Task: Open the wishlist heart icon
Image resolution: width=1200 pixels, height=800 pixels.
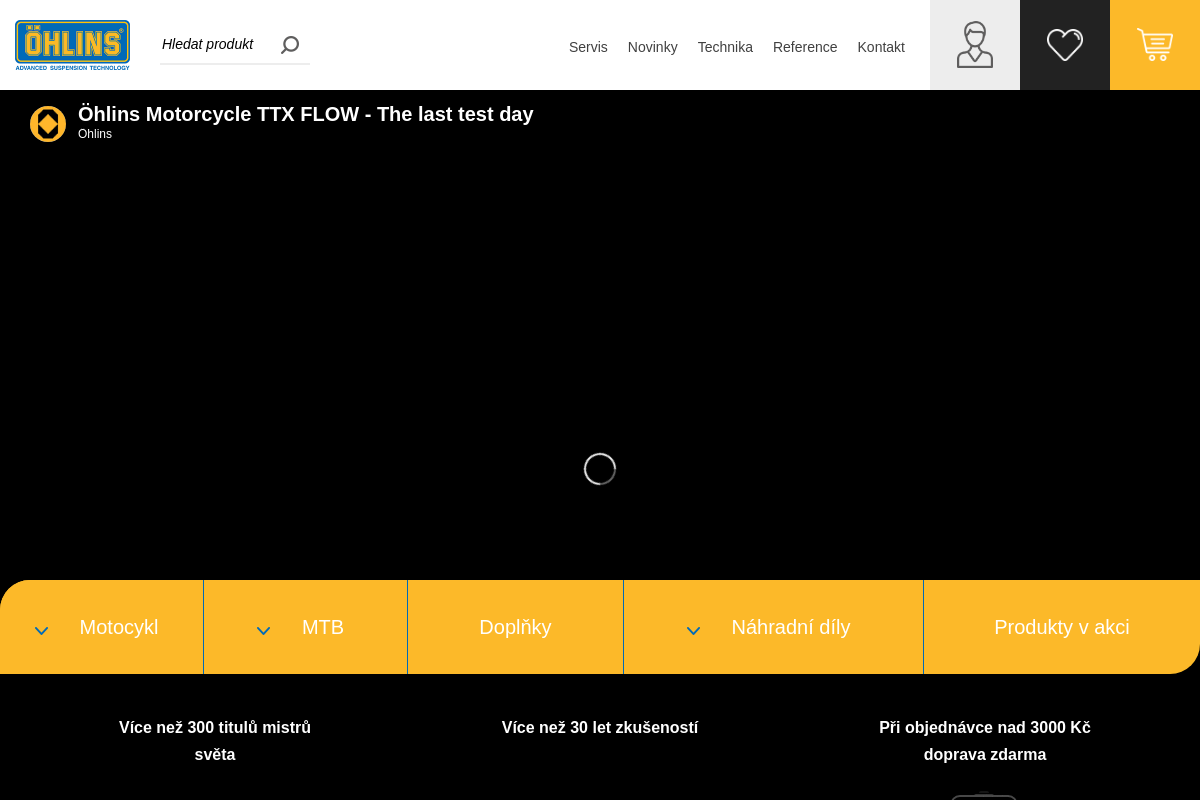Action: [1065, 45]
